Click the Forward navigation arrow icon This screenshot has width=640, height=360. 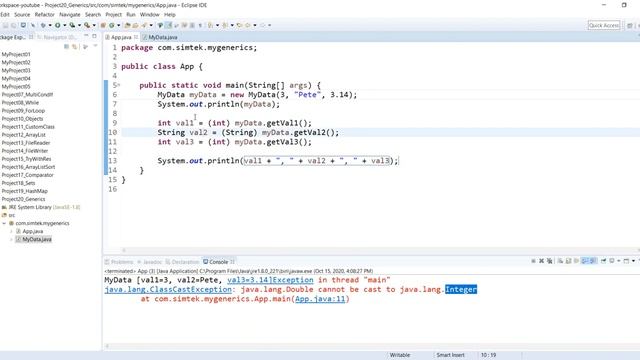tap(262, 25)
